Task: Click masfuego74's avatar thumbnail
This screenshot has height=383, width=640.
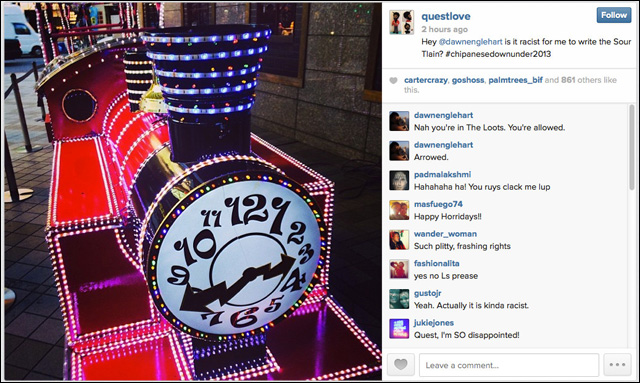Action: tap(399, 210)
